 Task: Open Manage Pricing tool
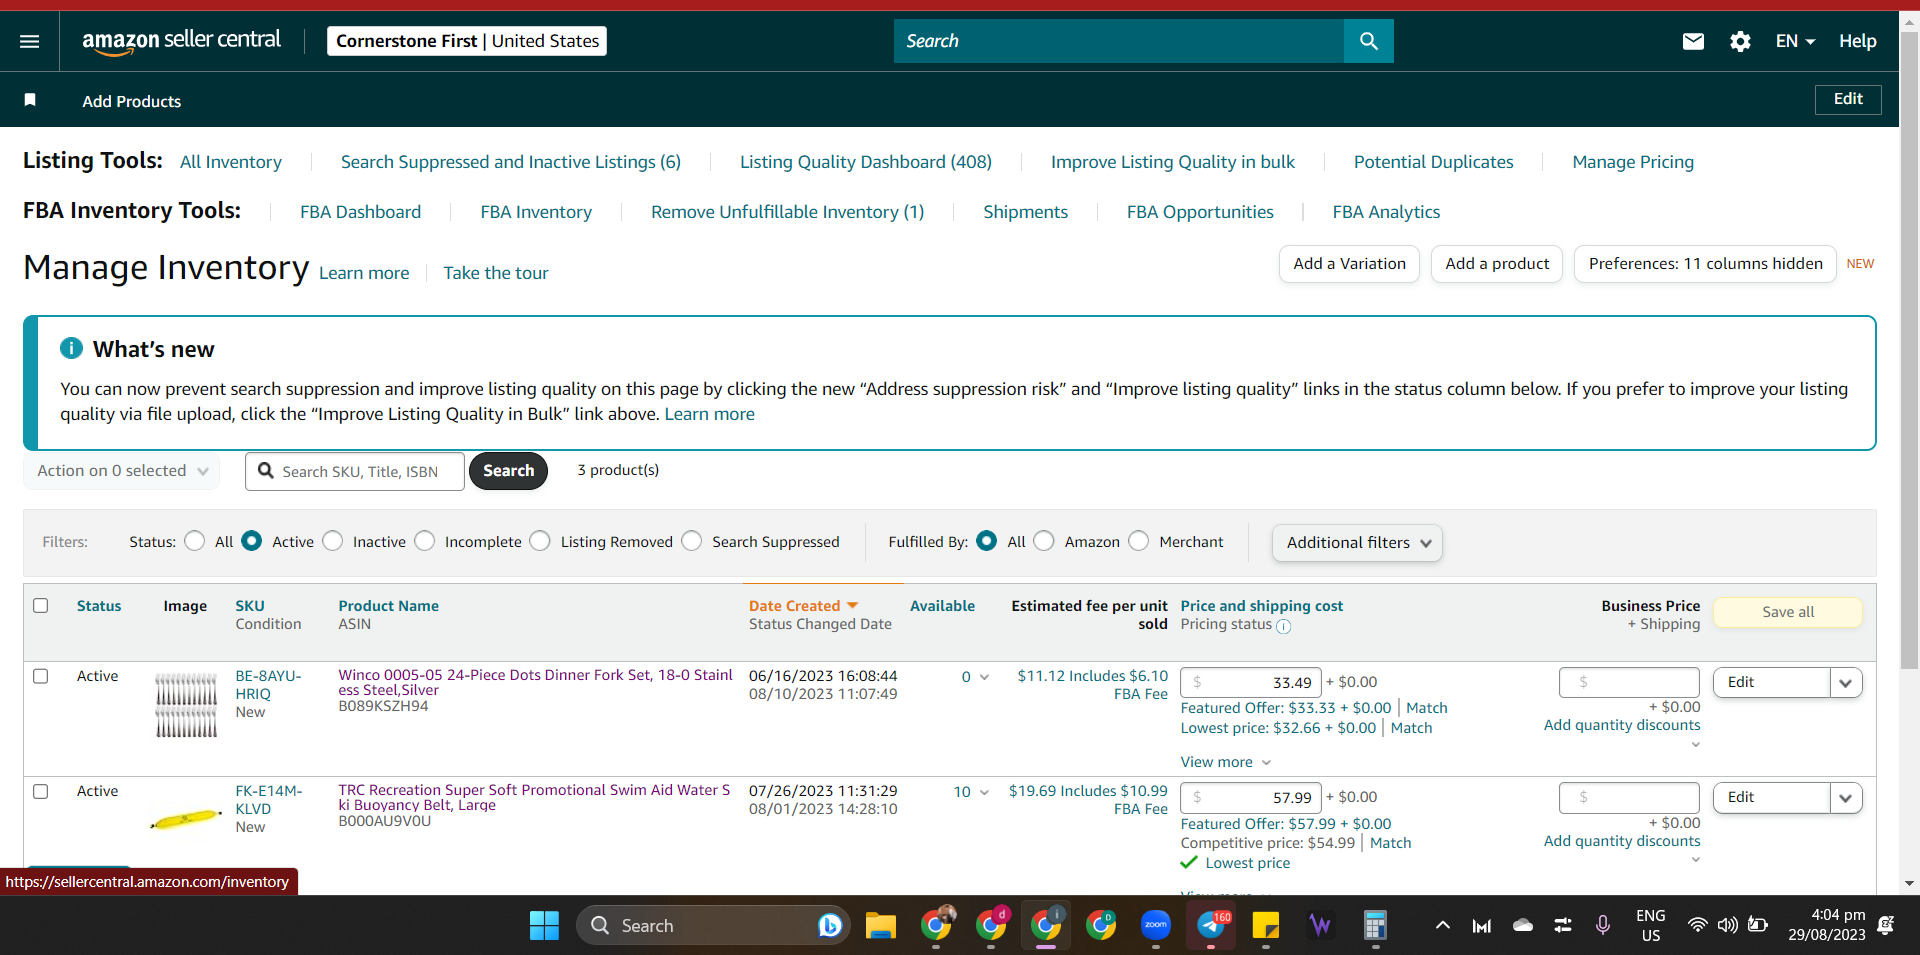tap(1633, 162)
